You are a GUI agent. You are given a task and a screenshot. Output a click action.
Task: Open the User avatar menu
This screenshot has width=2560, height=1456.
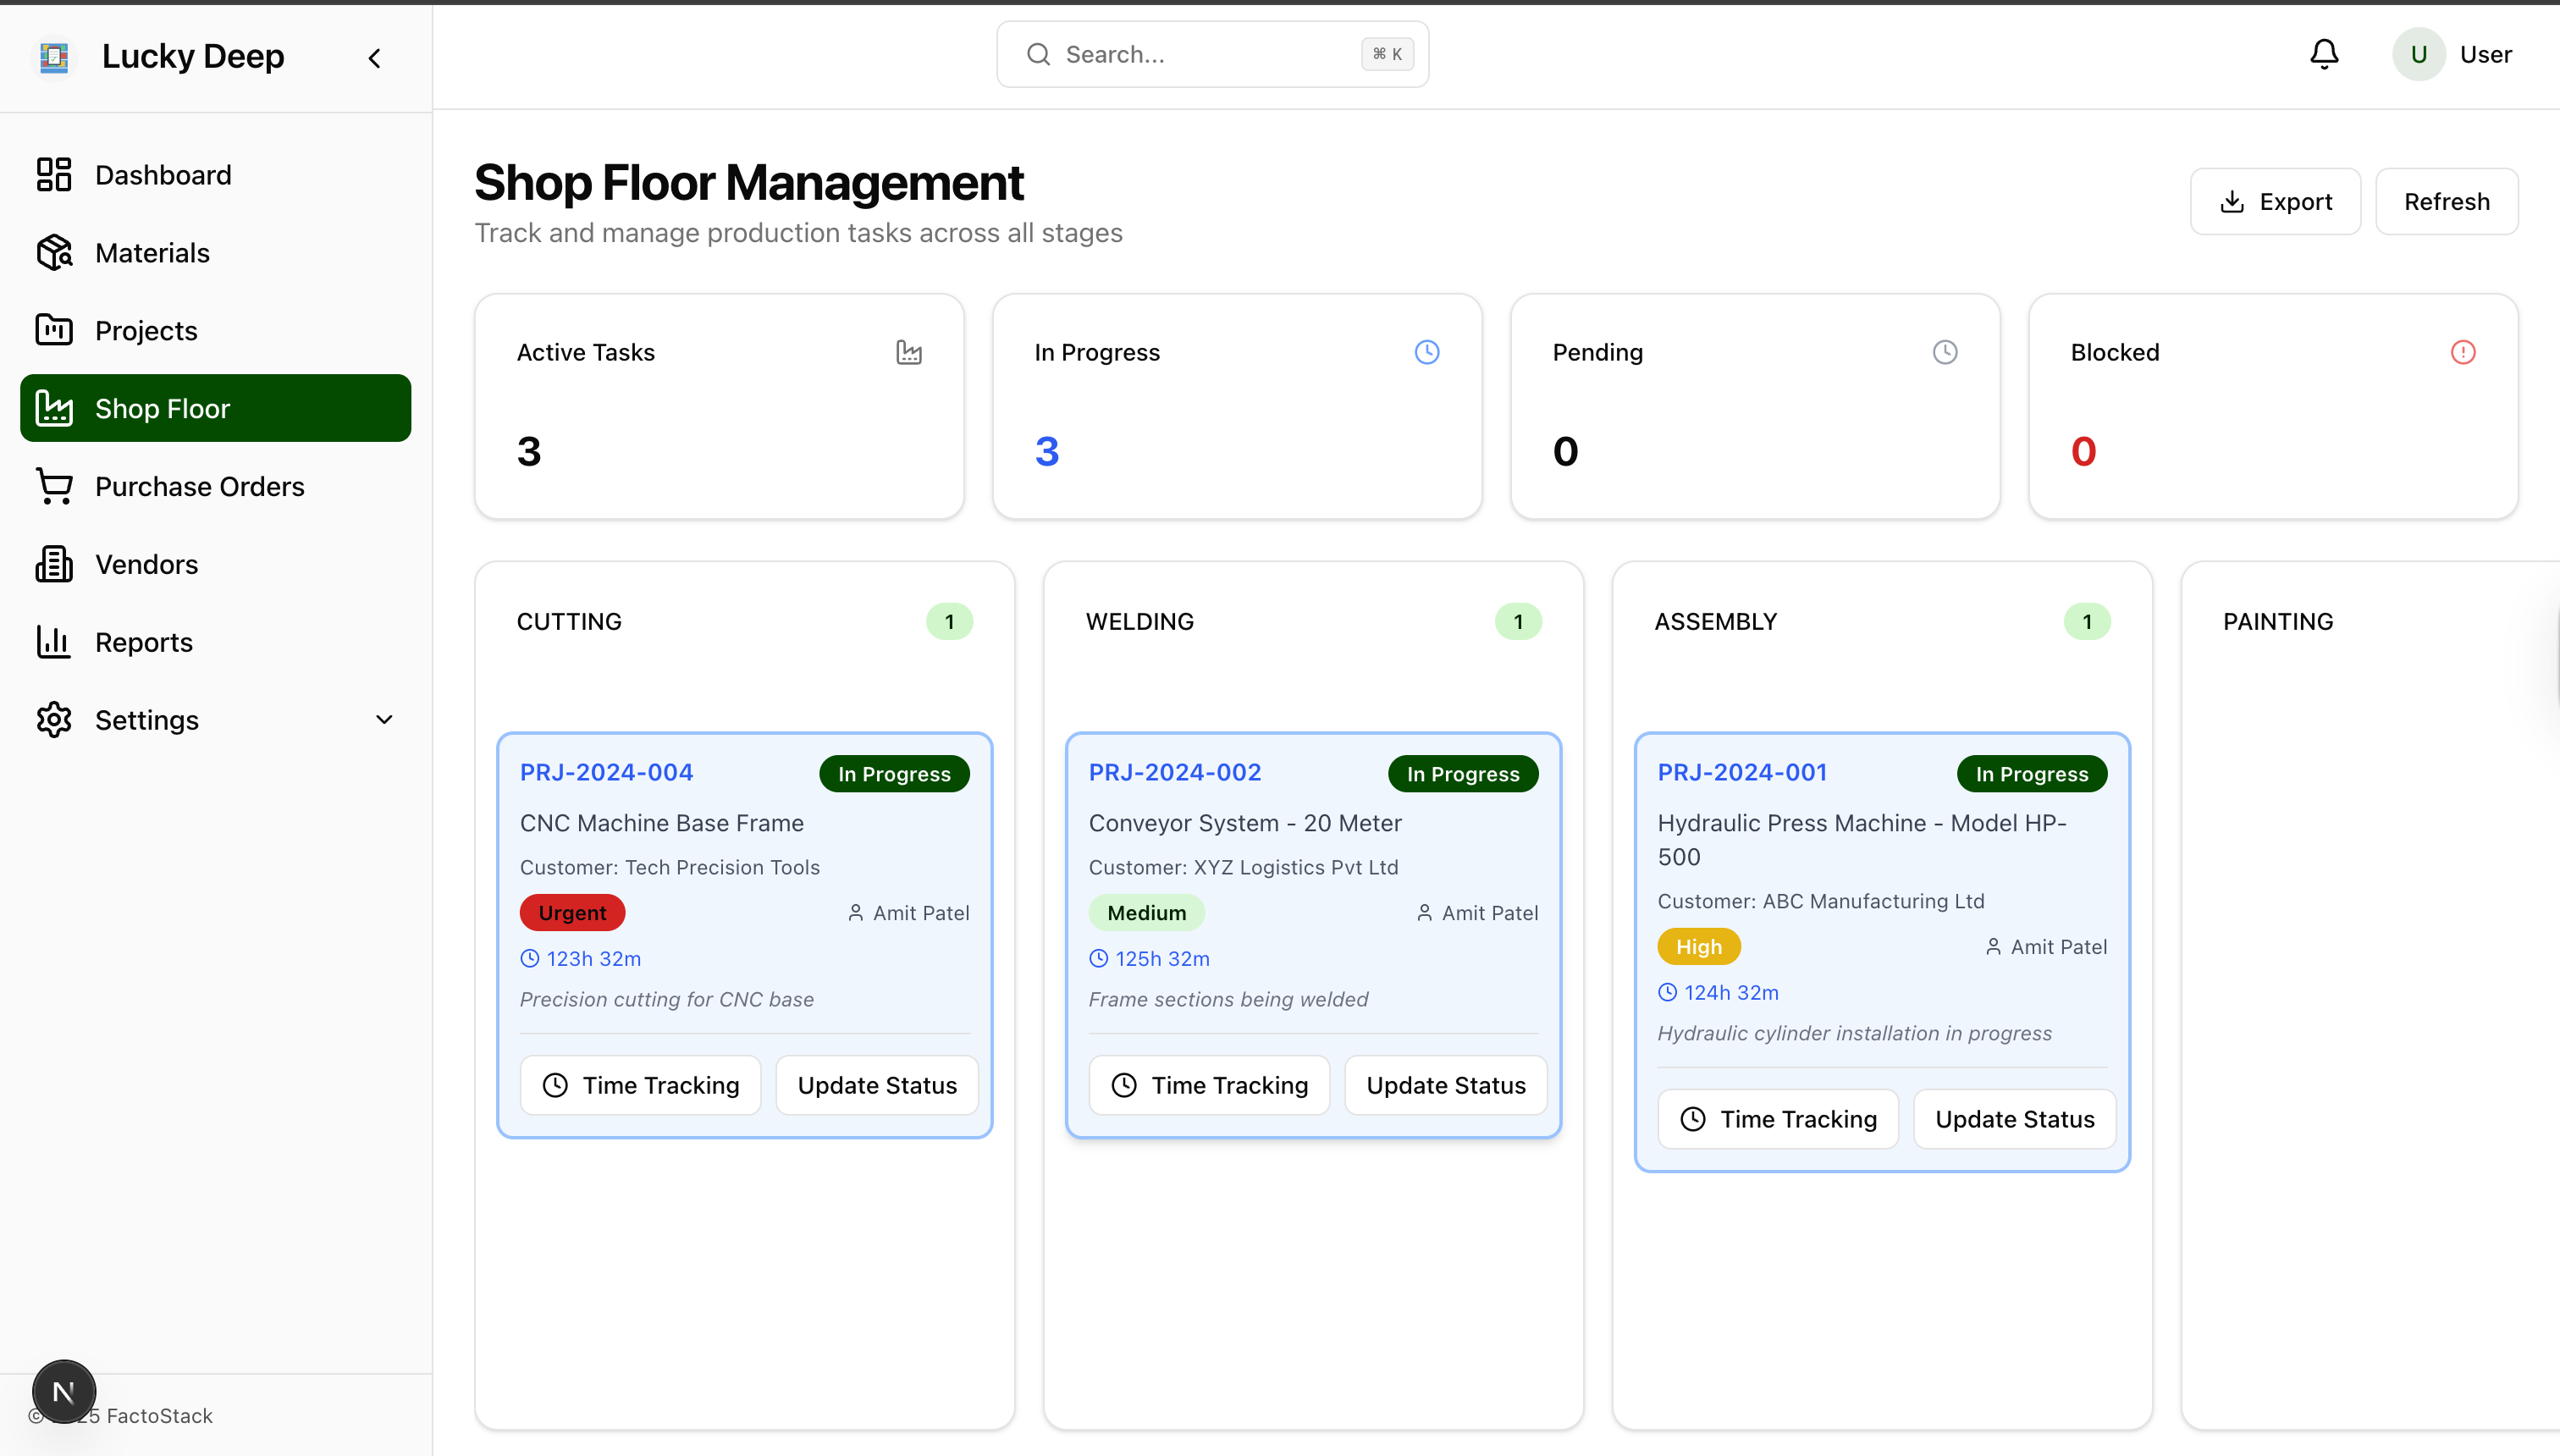2419,54
